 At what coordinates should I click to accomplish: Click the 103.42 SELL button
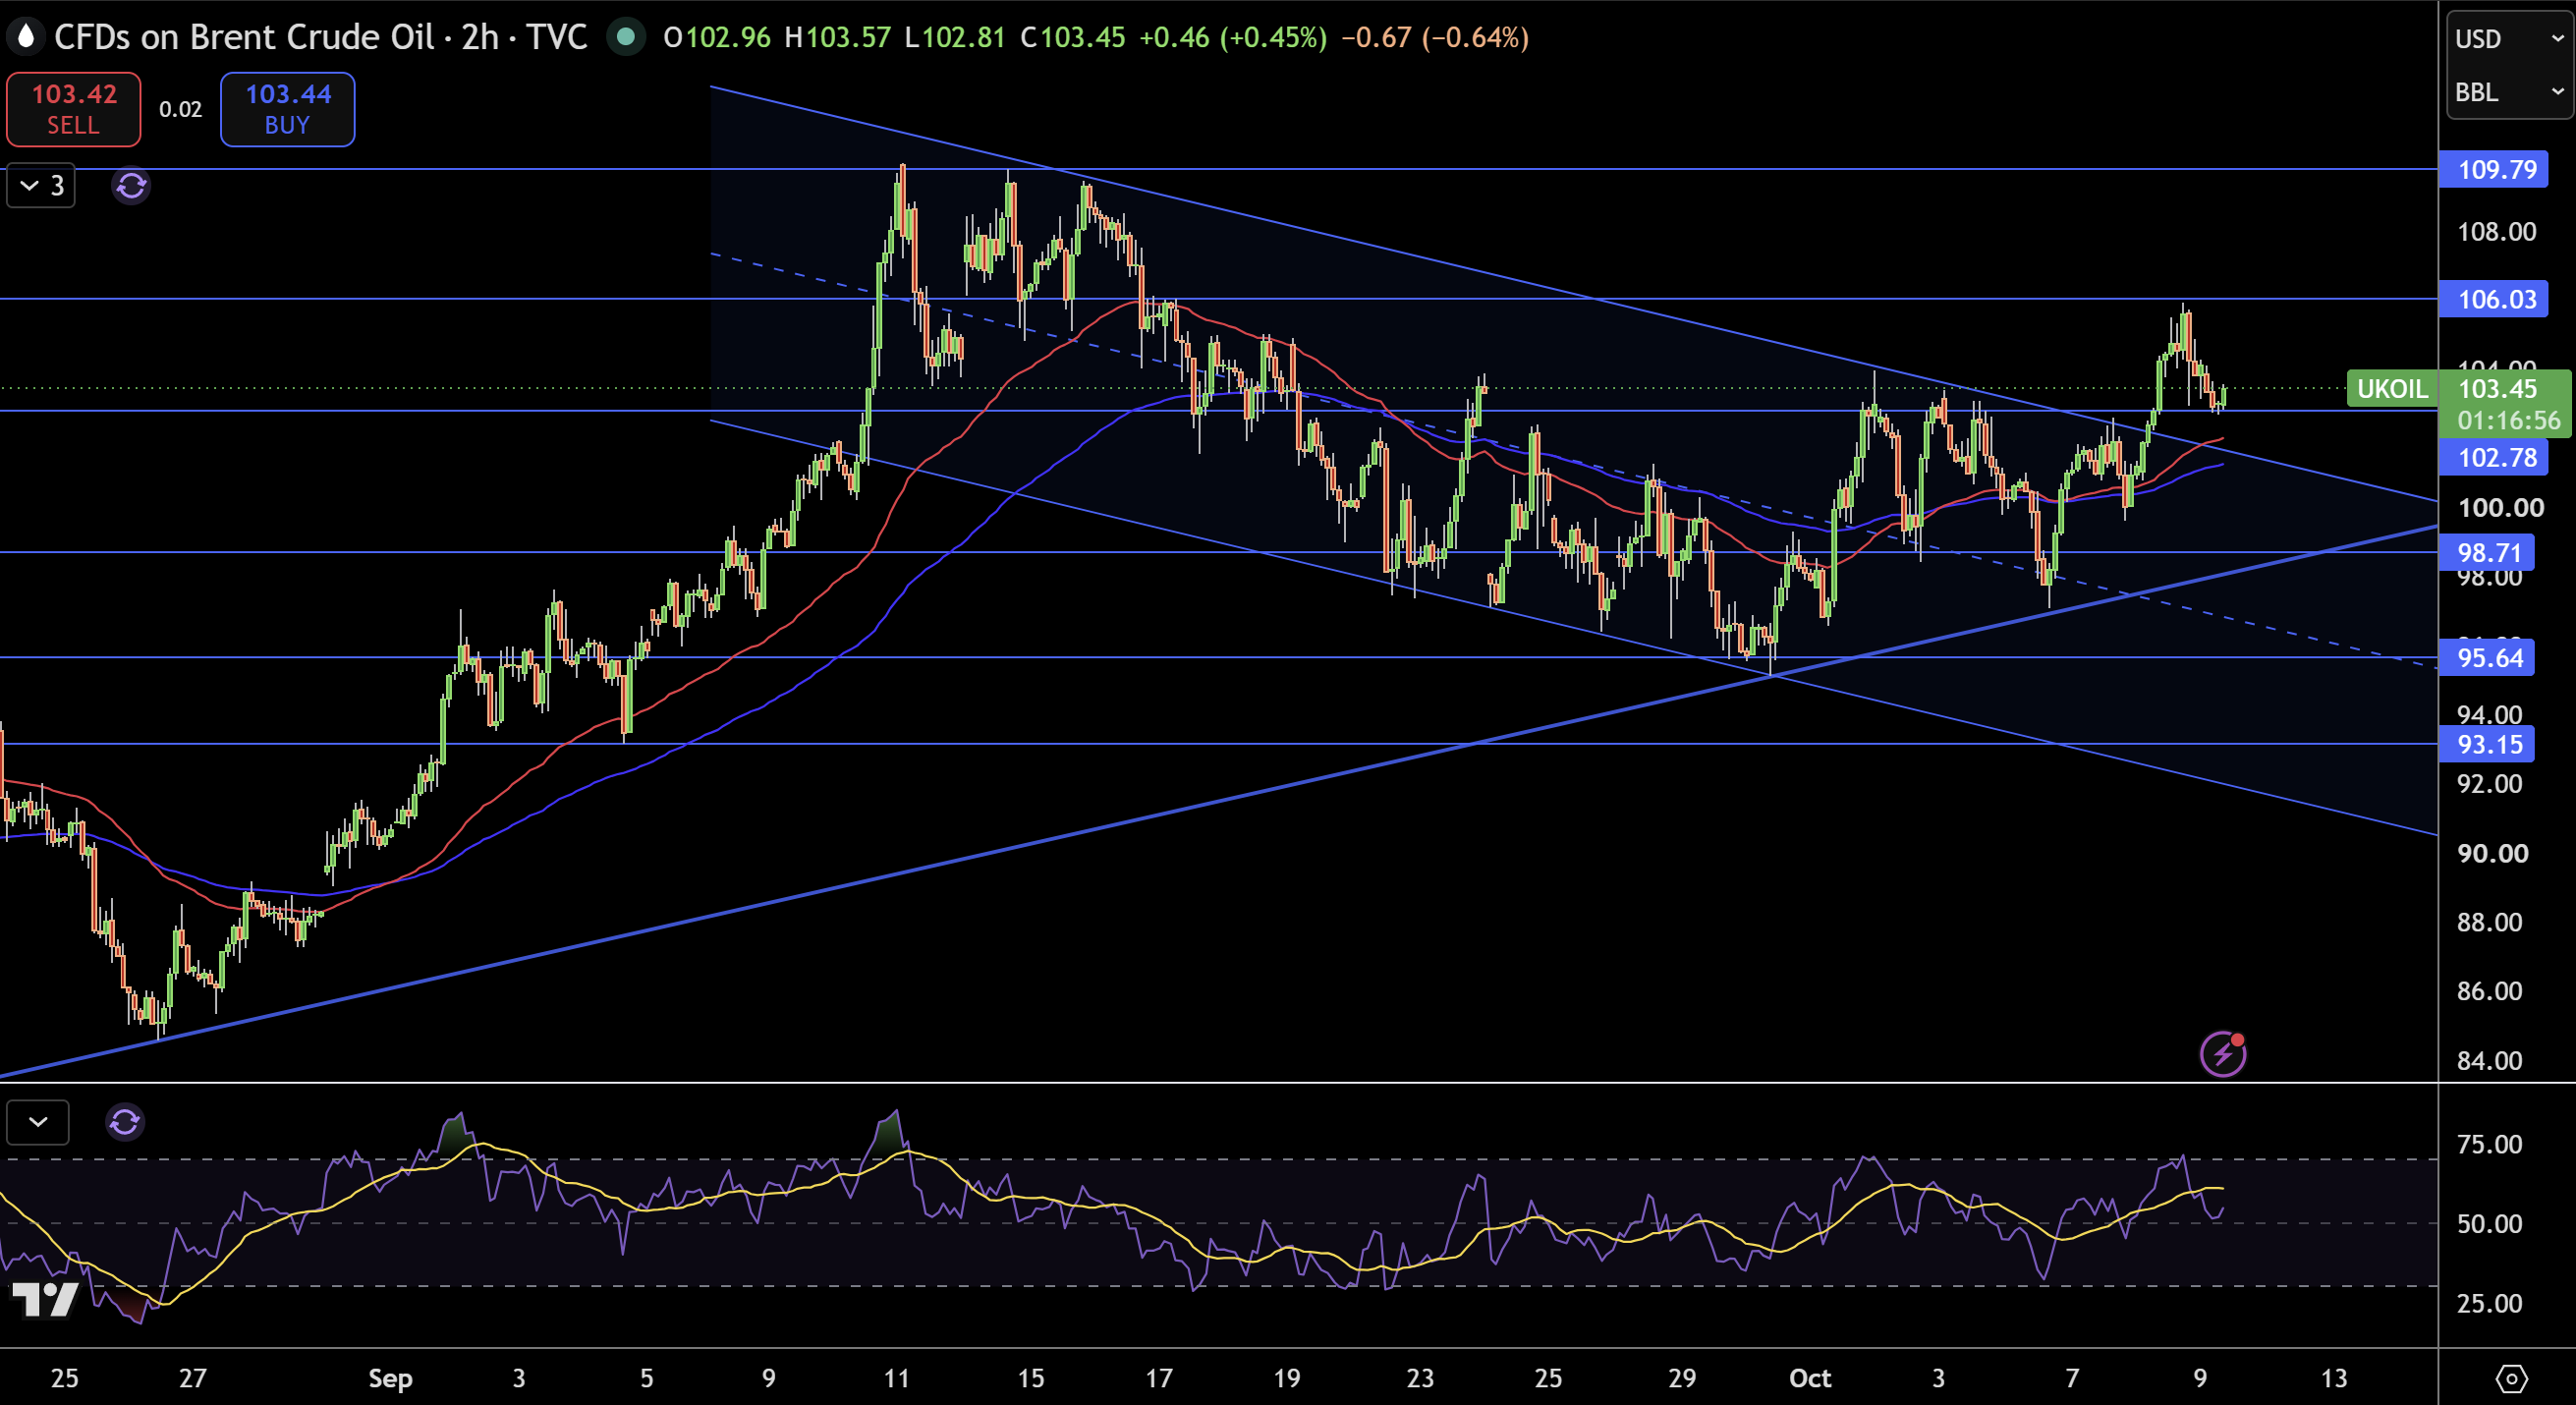(74, 109)
